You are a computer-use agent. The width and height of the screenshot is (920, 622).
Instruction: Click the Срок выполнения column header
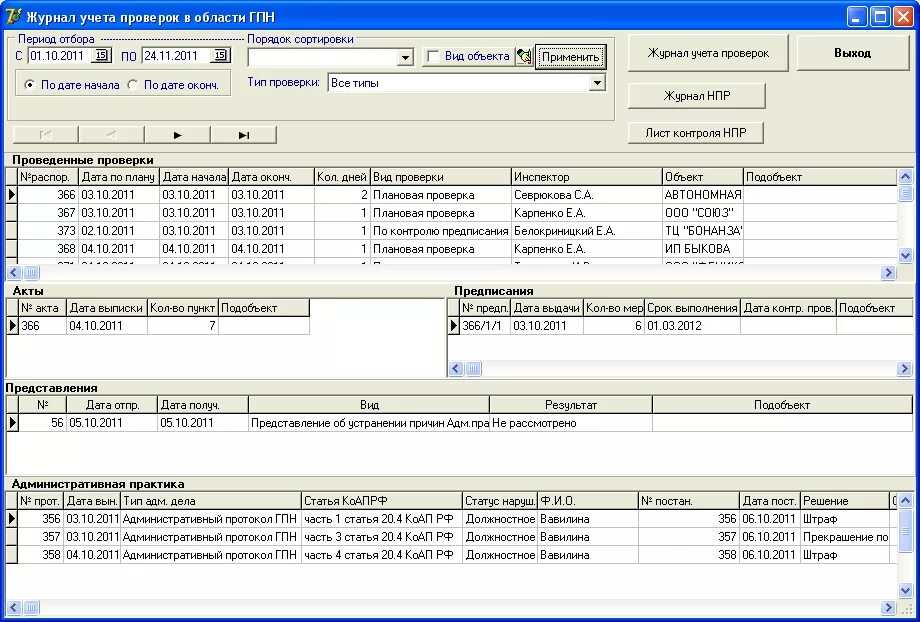pyautogui.click(x=692, y=308)
